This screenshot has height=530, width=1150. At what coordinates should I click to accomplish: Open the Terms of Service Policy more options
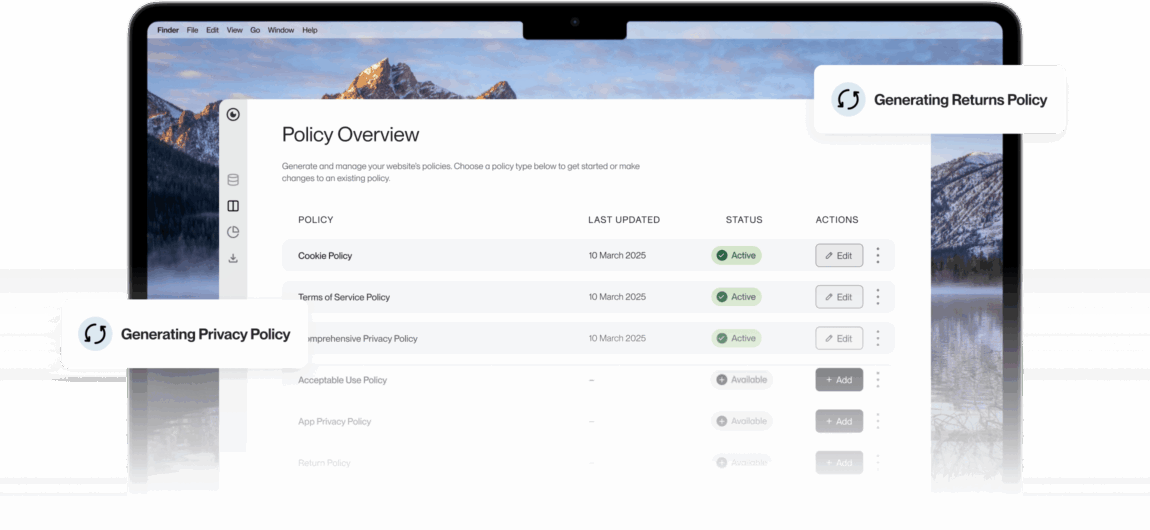tap(878, 297)
